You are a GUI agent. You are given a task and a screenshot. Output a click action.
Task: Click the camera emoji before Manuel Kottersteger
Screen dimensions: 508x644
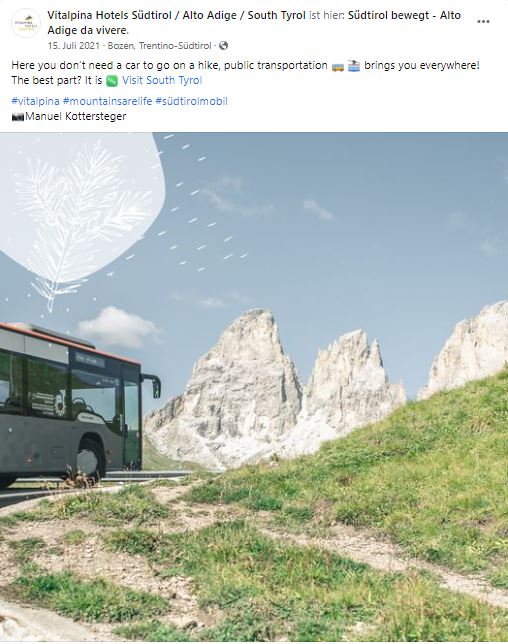tap(18, 117)
